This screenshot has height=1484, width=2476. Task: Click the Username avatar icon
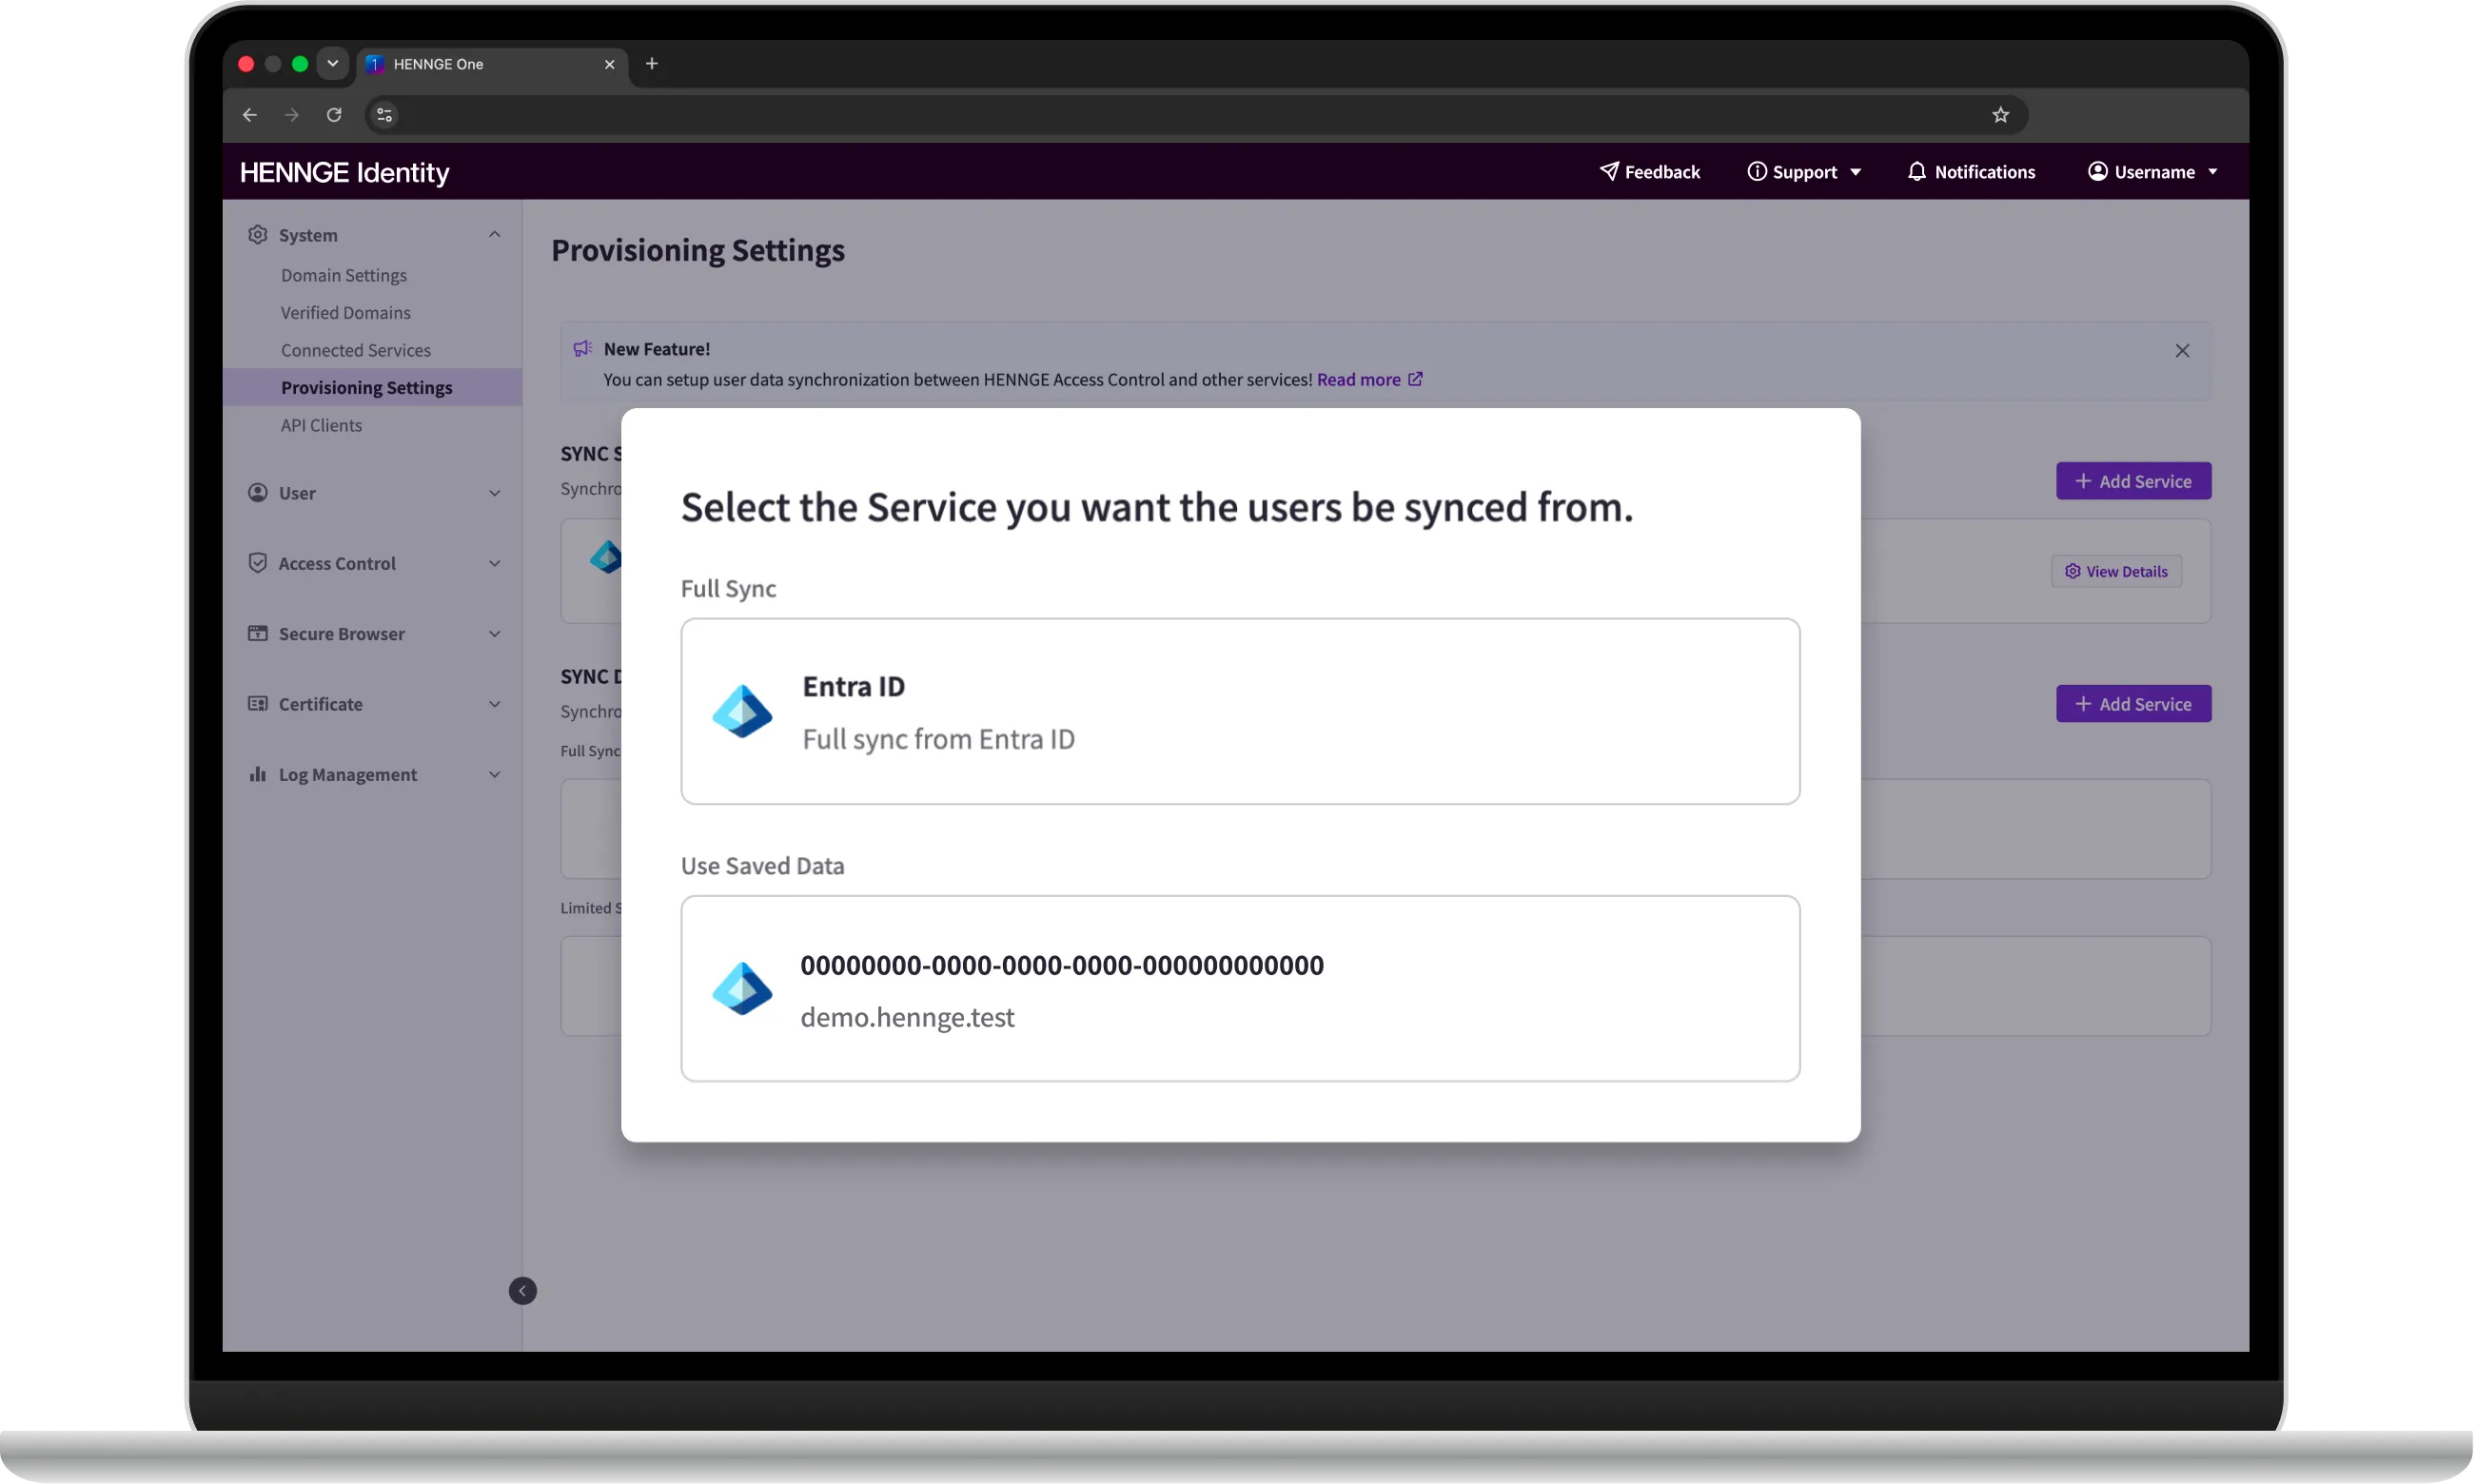tap(2099, 171)
